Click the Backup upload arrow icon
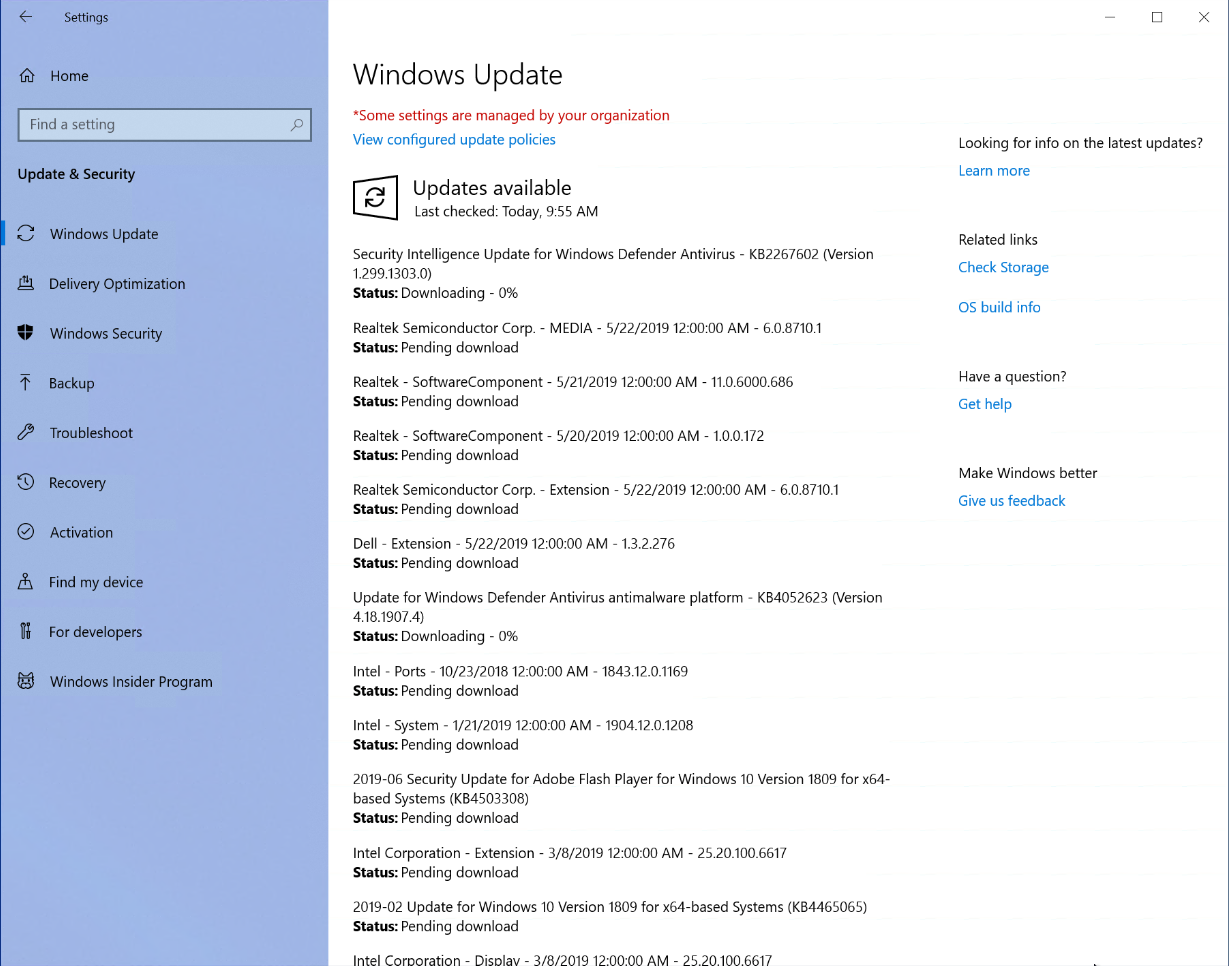Image resolution: width=1229 pixels, height=966 pixels. tap(27, 383)
